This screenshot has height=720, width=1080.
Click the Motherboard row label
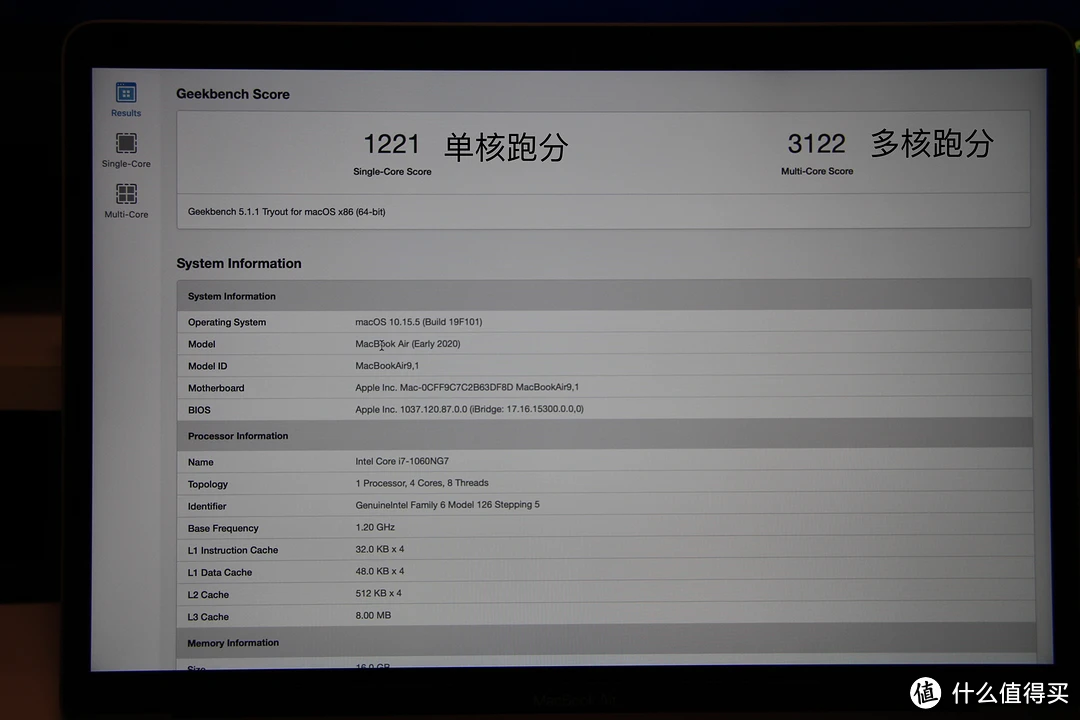tap(216, 388)
